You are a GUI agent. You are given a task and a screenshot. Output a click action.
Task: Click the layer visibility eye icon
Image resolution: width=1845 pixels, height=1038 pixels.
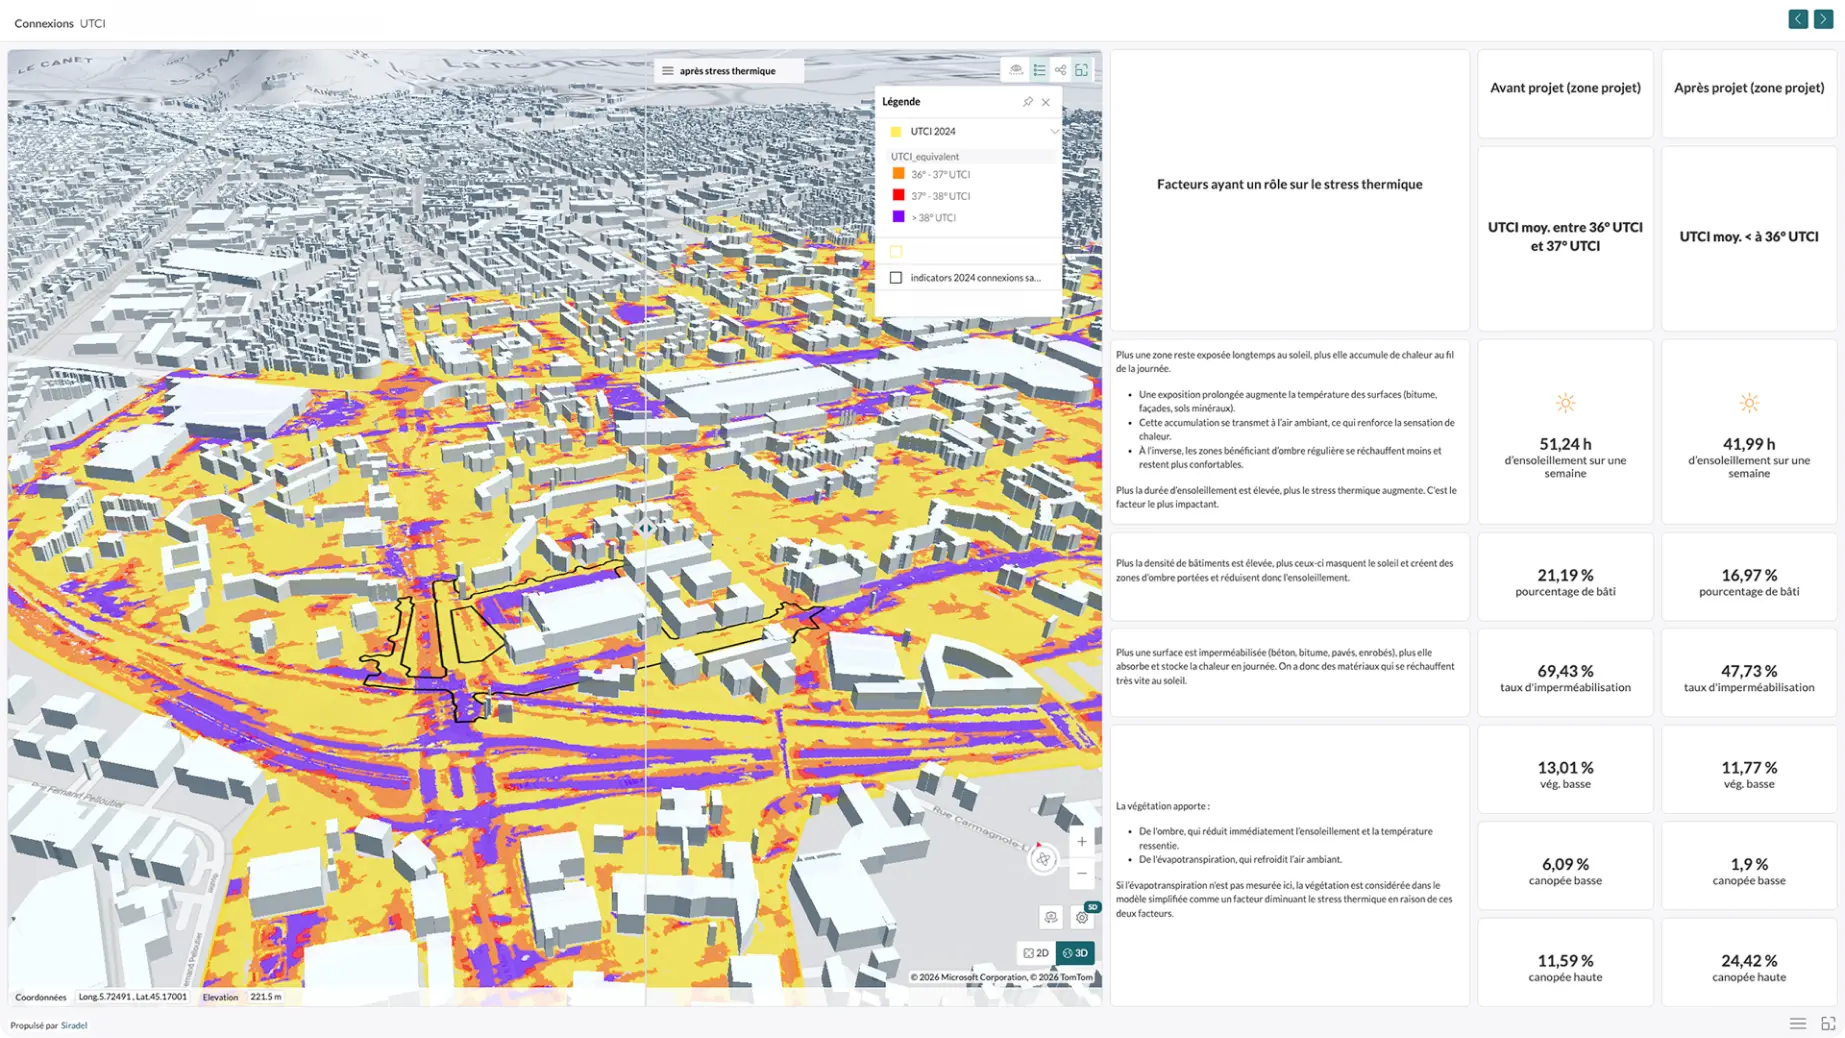pyautogui.click(x=1016, y=70)
